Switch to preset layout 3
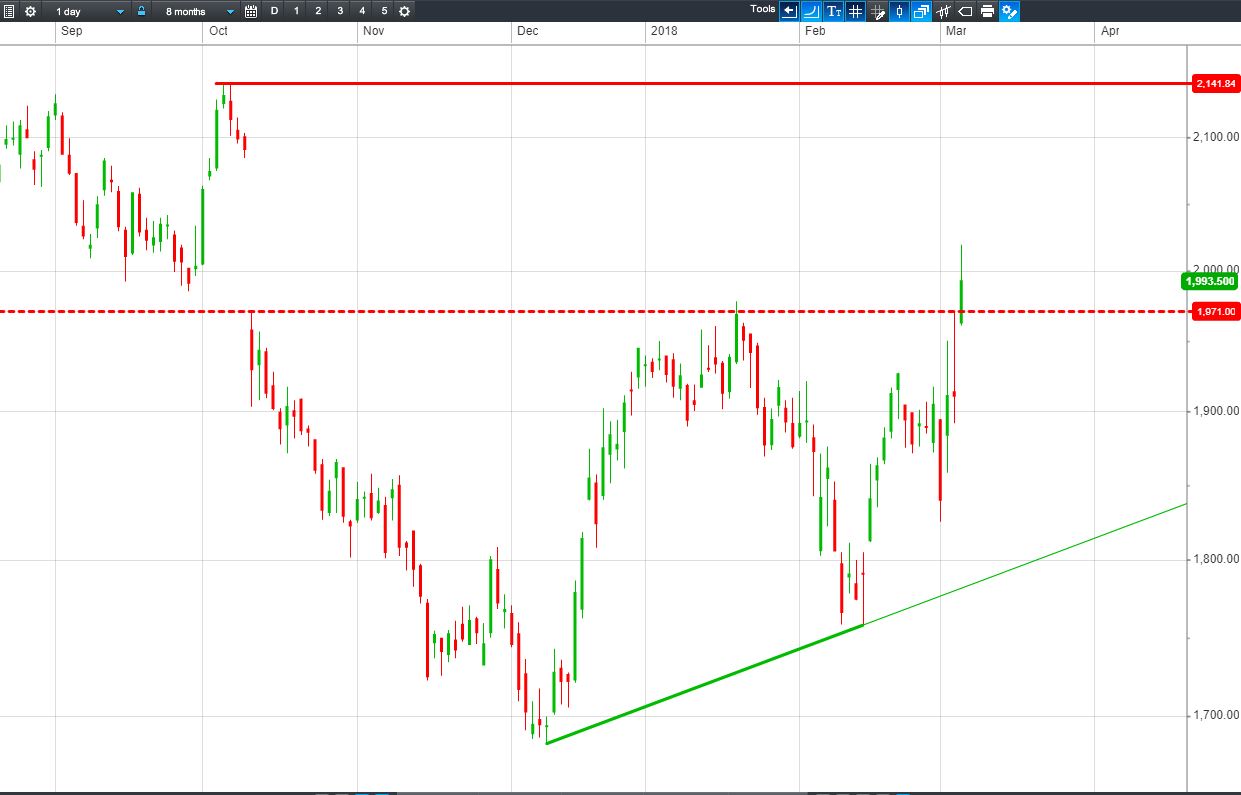1241x795 pixels. click(340, 11)
